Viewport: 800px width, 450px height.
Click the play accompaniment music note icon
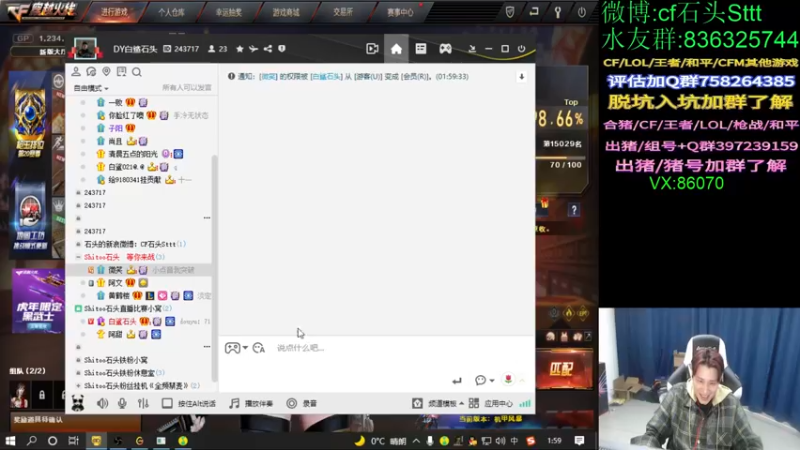click(x=234, y=403)
